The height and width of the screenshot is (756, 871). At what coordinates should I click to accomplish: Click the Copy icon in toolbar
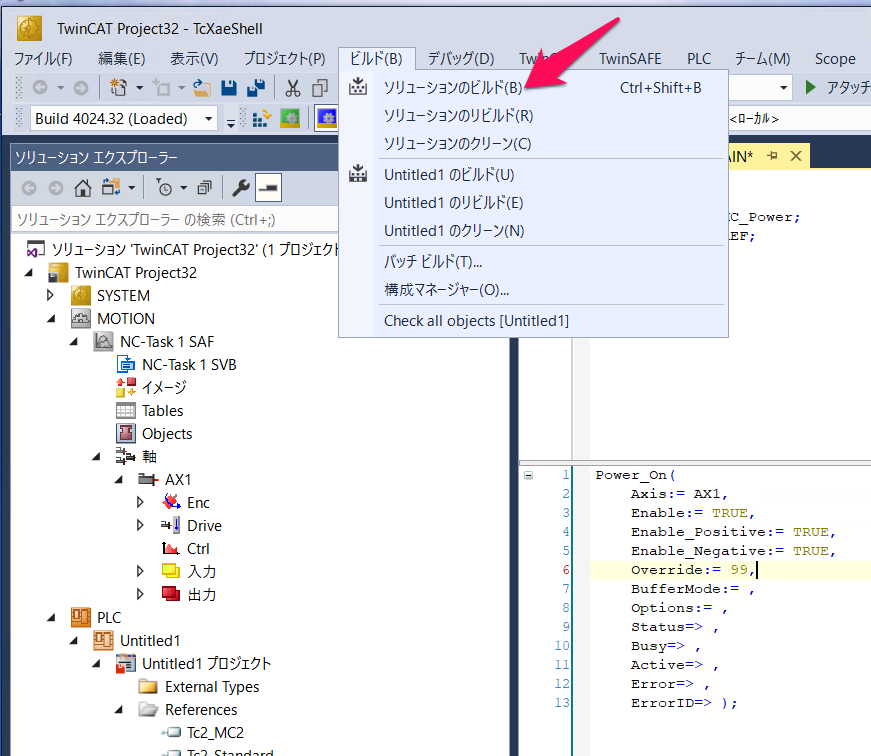pyautogui.click(x=320, y=88)
